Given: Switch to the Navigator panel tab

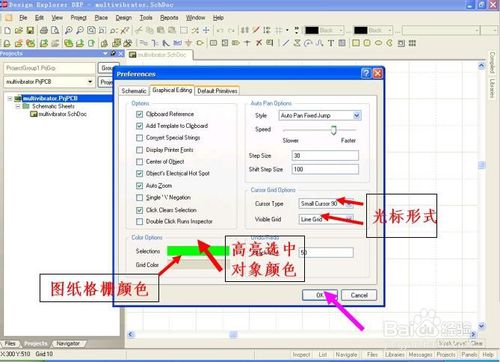Looking at the screenshot, I should (68, 343).
